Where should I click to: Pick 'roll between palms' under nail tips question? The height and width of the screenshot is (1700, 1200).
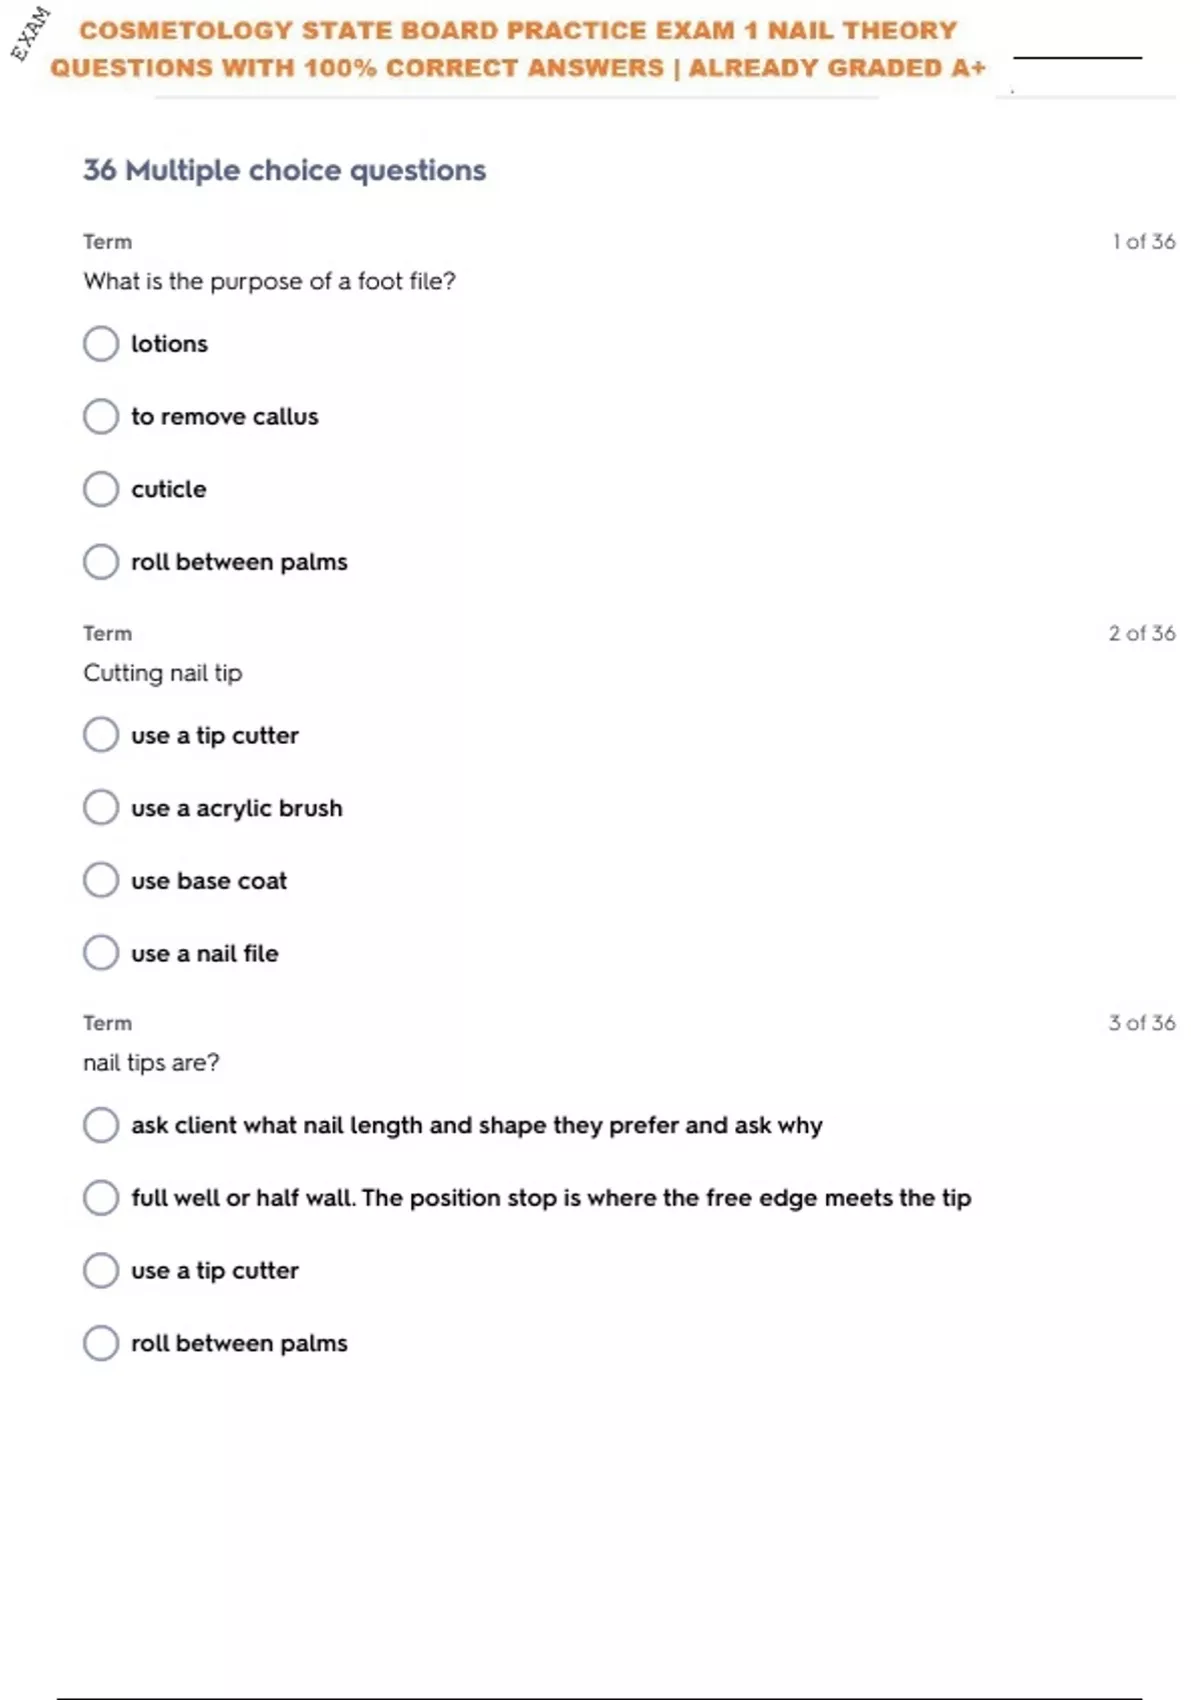tap(101, 1343)
